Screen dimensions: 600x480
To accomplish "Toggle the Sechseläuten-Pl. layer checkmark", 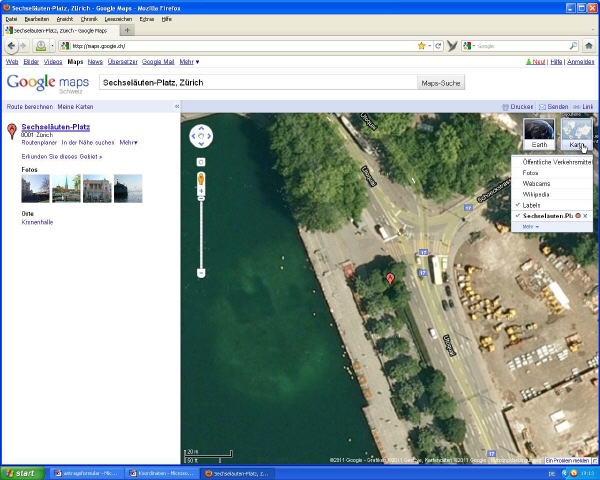I will pos(518,216).
